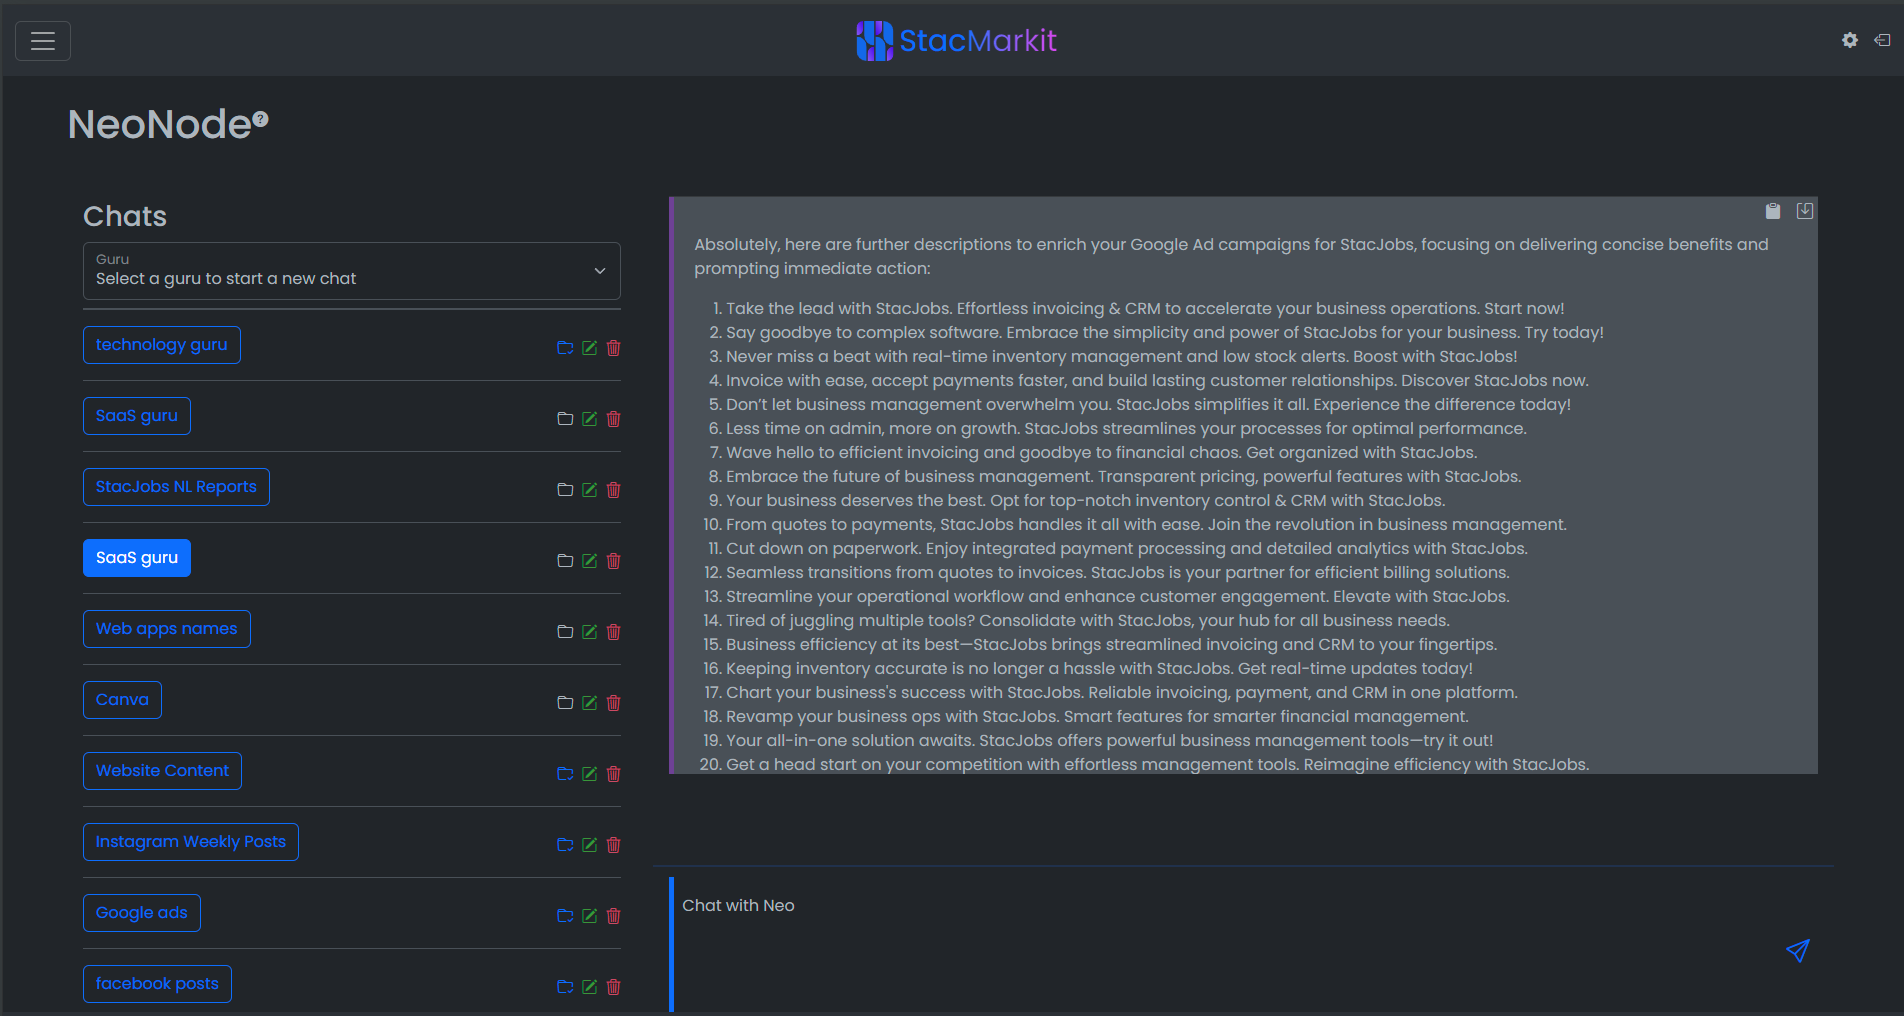Click the logout icon in header

pos(1882,40)
